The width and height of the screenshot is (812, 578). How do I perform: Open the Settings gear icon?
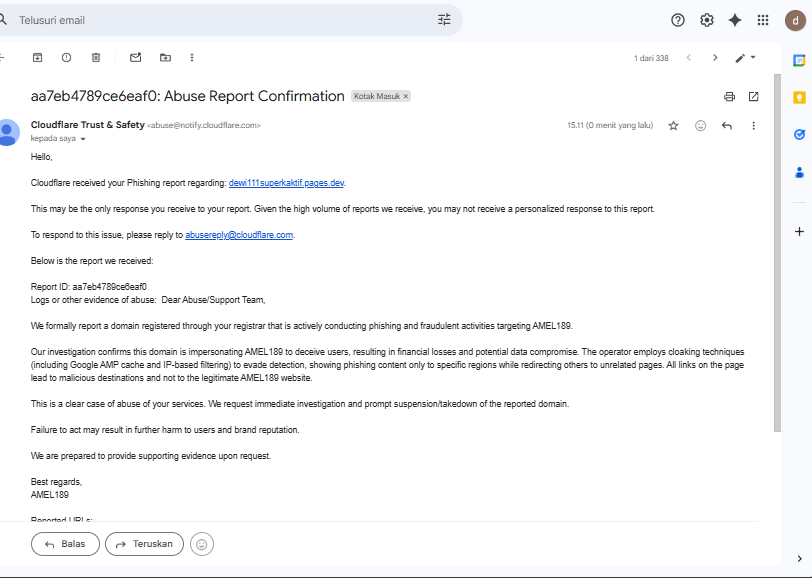(706, 20)
